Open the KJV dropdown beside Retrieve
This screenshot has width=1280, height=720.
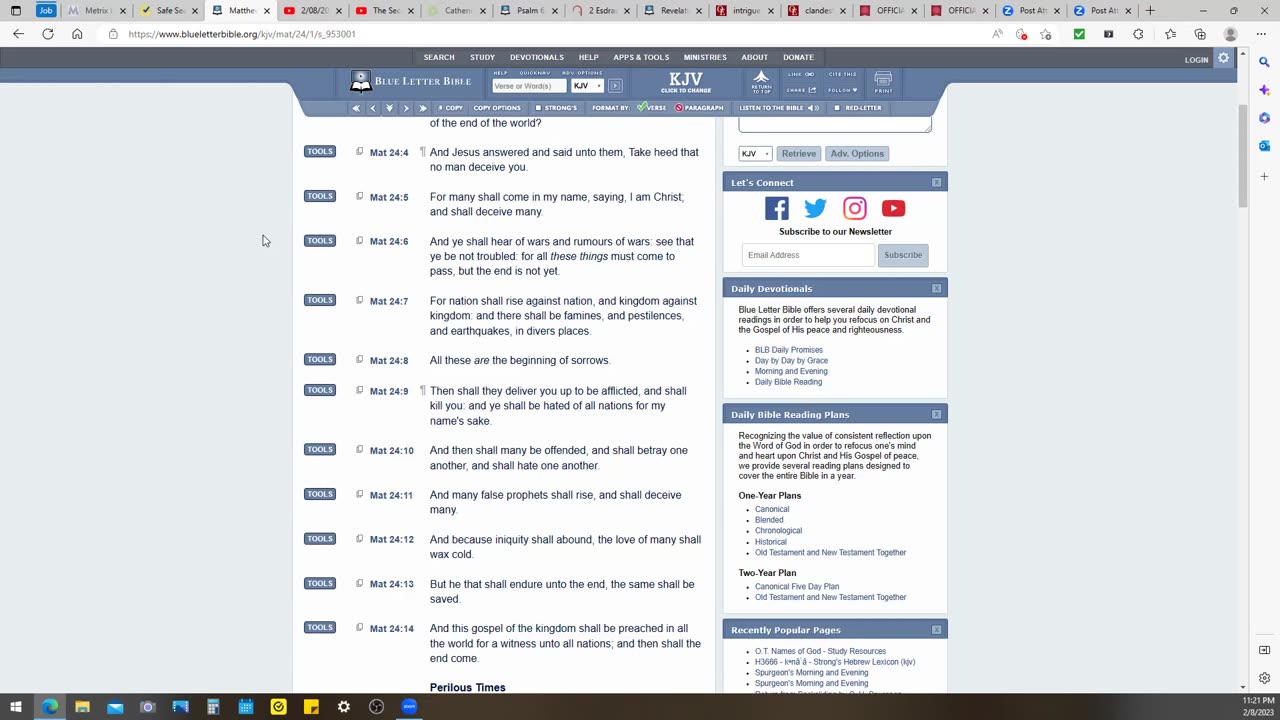(x=754, y=154)
